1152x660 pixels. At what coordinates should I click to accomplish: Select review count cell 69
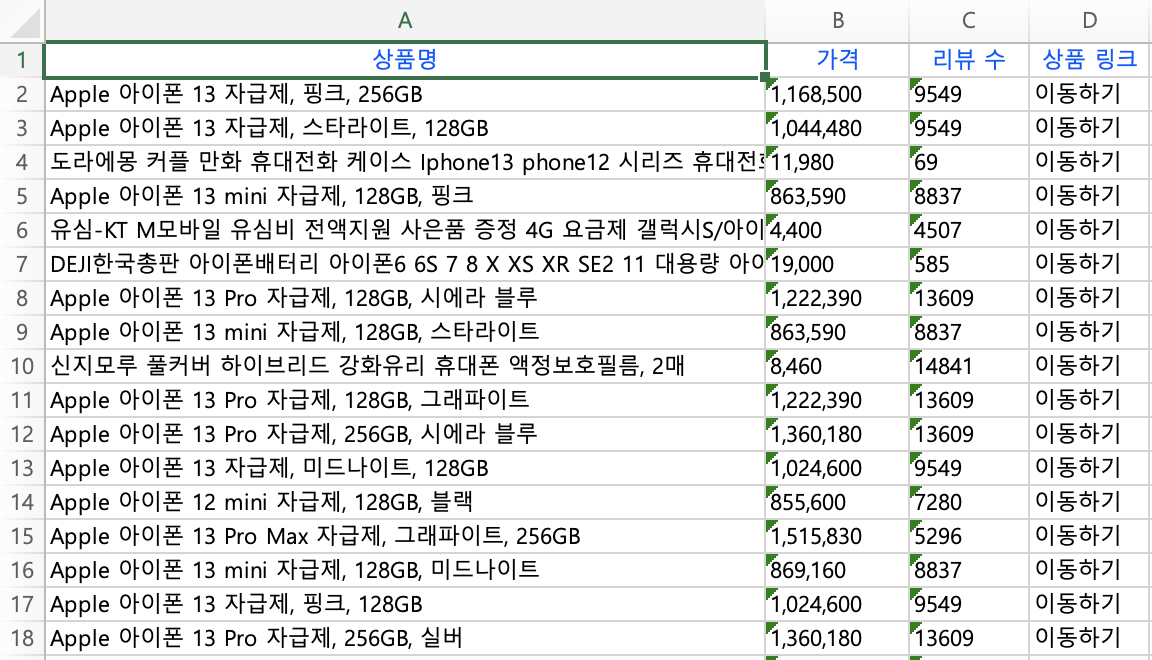tap(968, 162)
